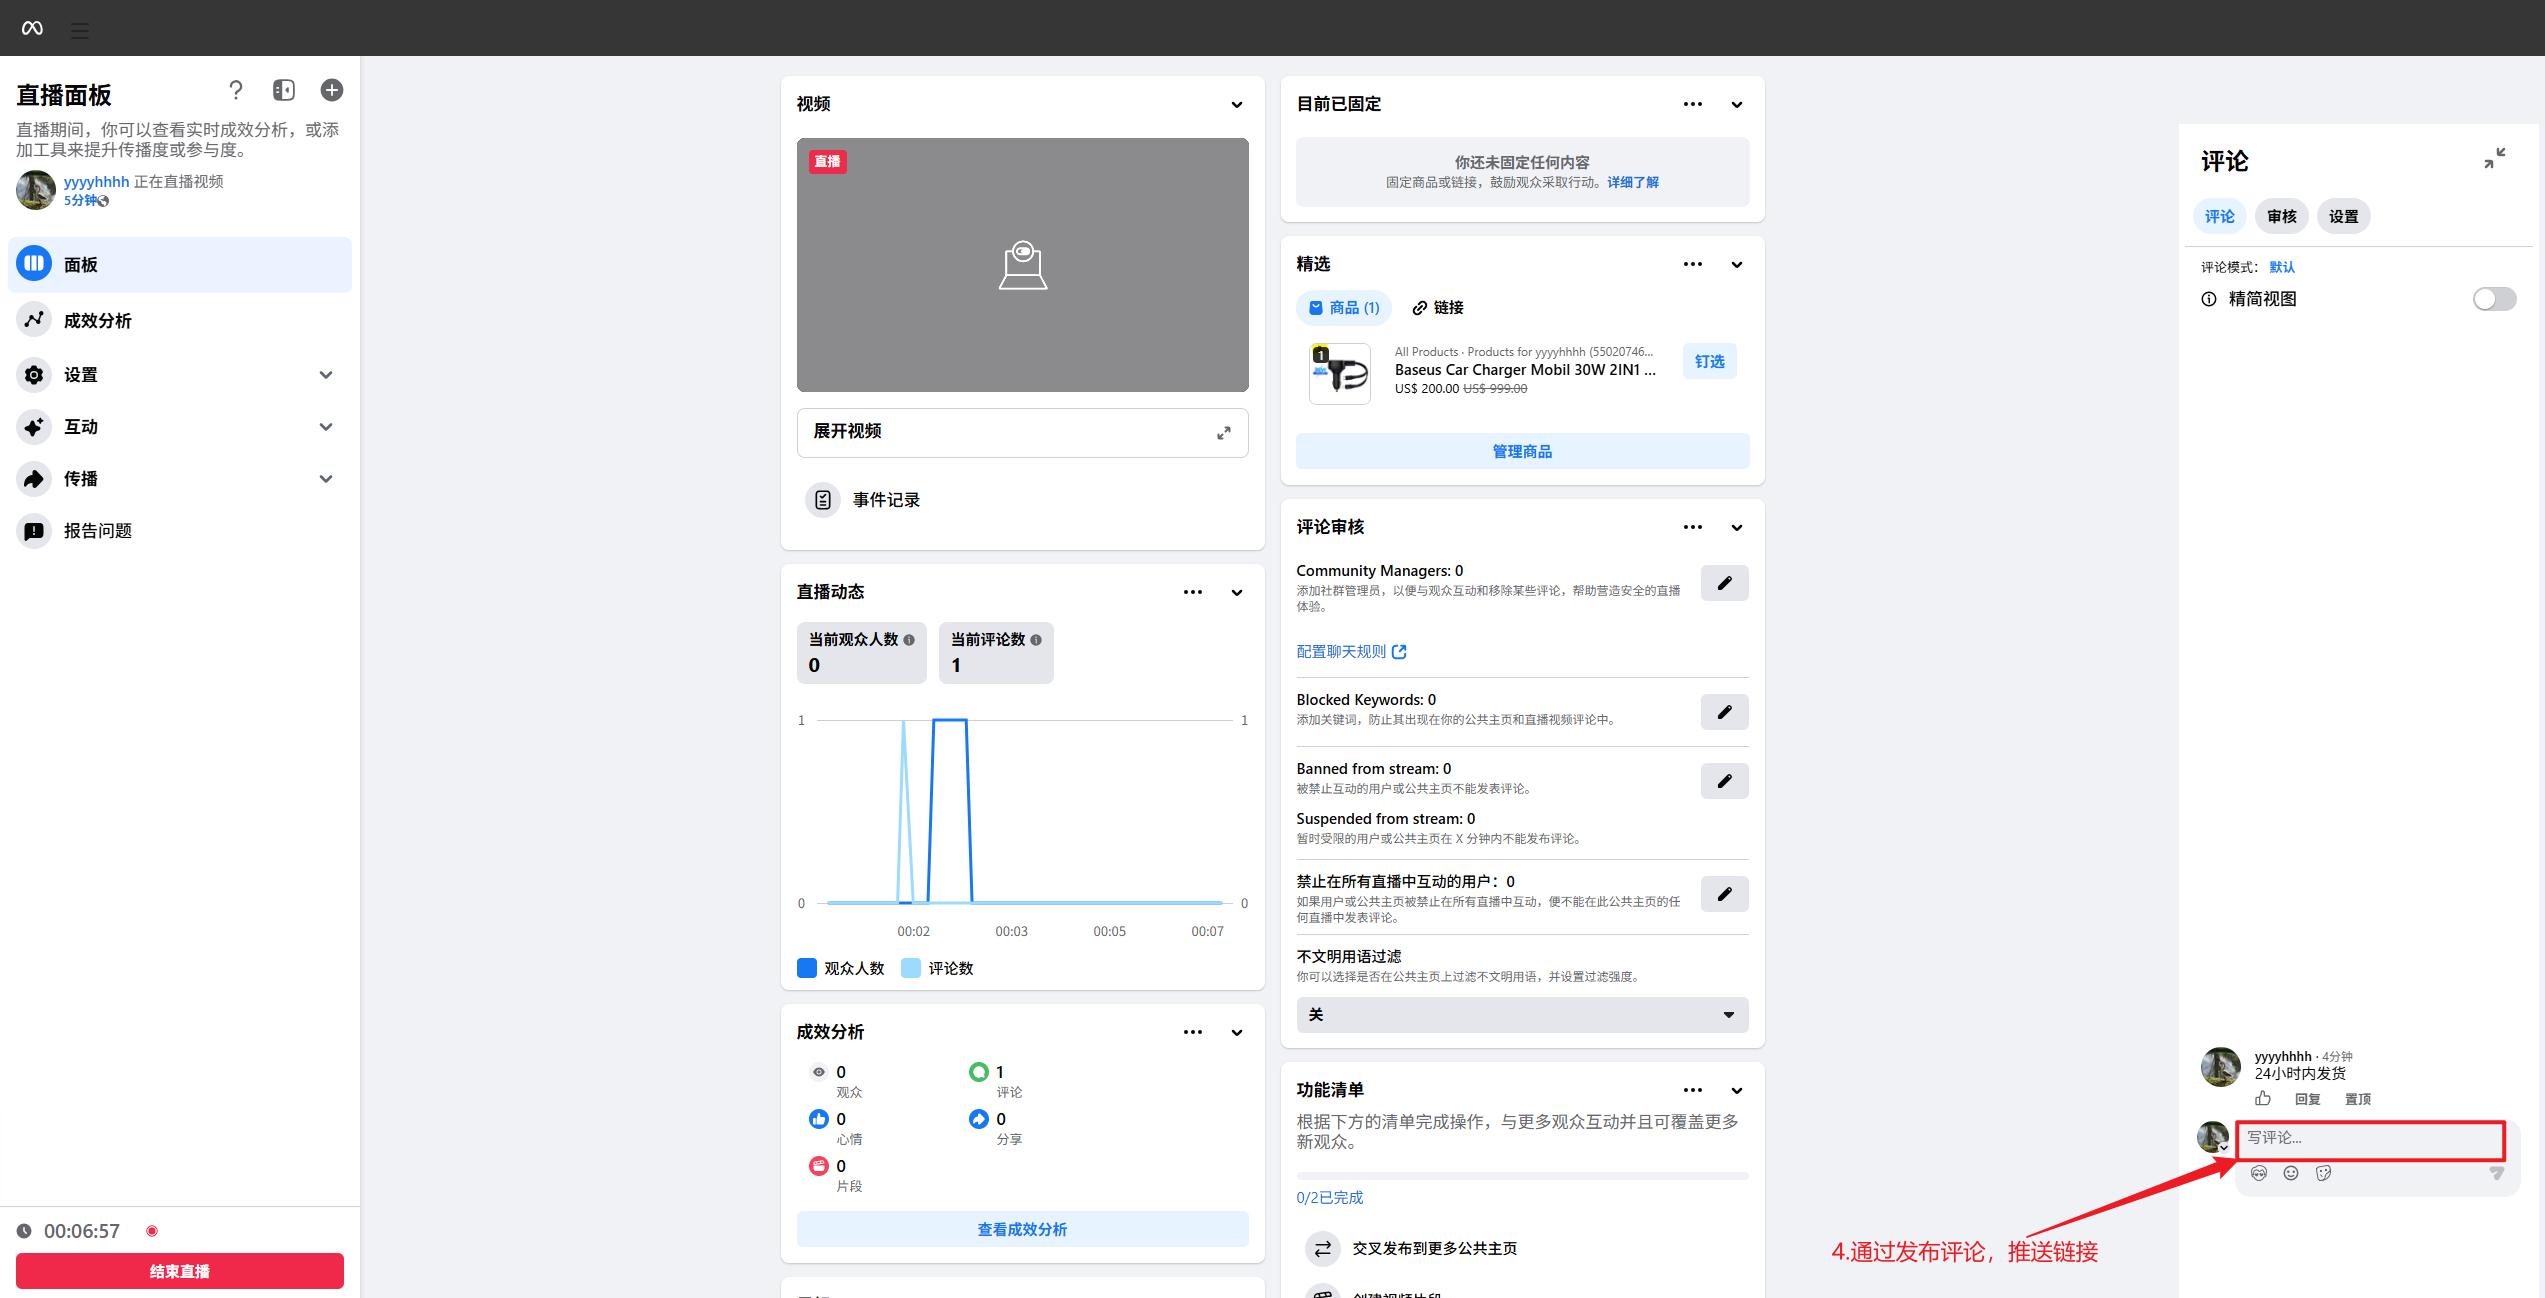Edit Community Managers with pencil icon
Viewport: 2545px width, 1298px height.
(1724, 583)
